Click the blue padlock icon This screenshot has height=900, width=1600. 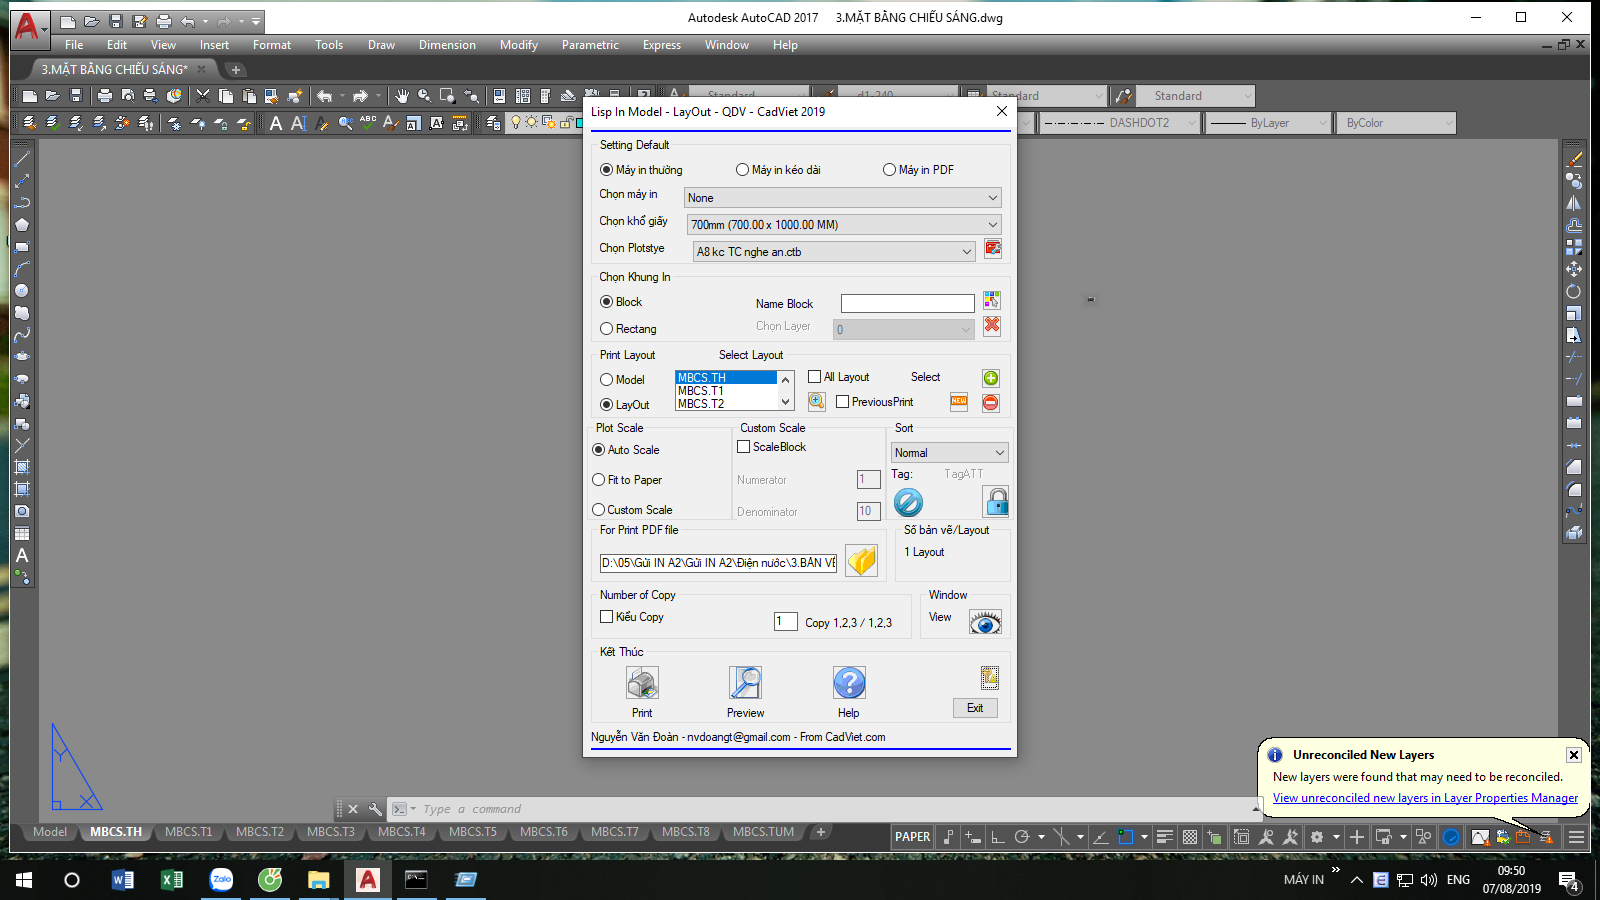coord(996,502)
